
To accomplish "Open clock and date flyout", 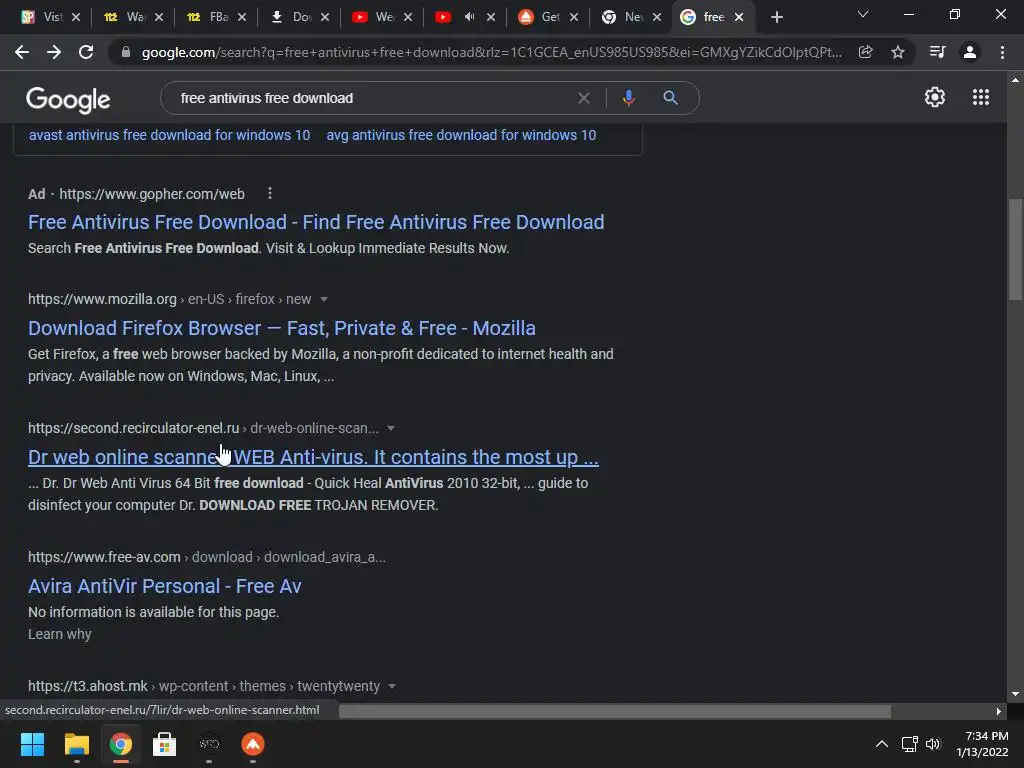I will click(982, 744).
